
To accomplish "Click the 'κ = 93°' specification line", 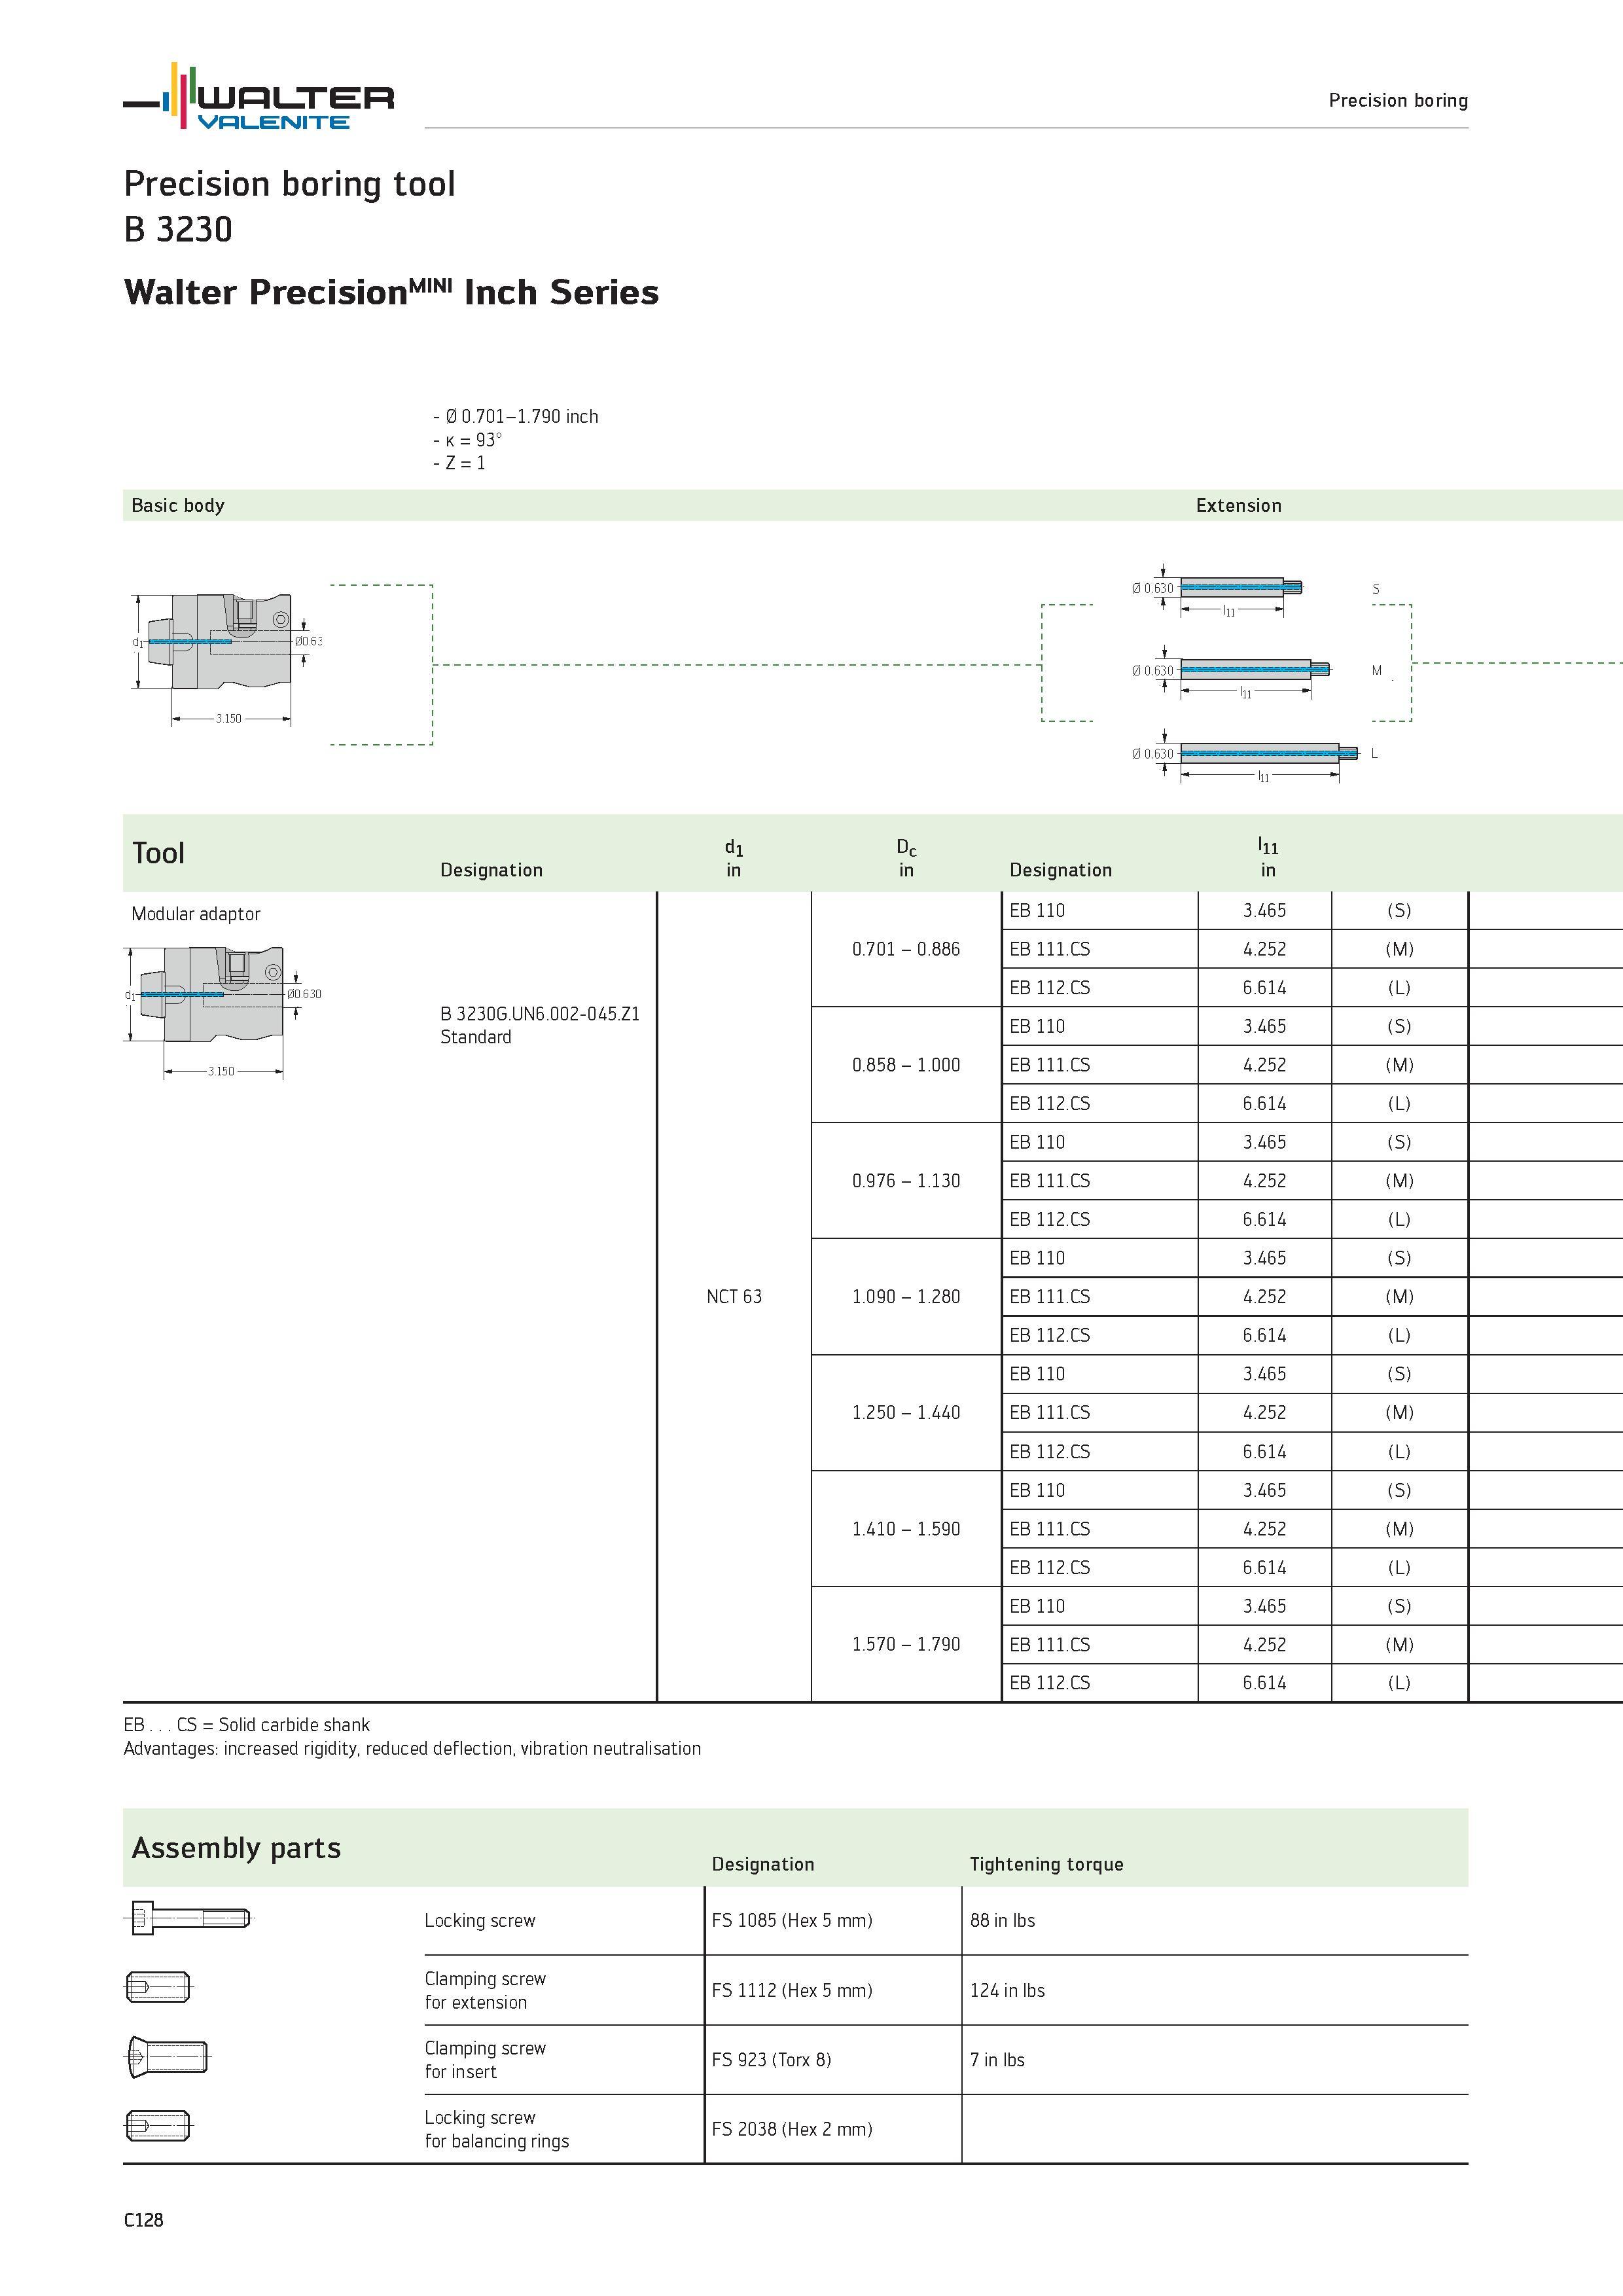I will click(468, 440).
